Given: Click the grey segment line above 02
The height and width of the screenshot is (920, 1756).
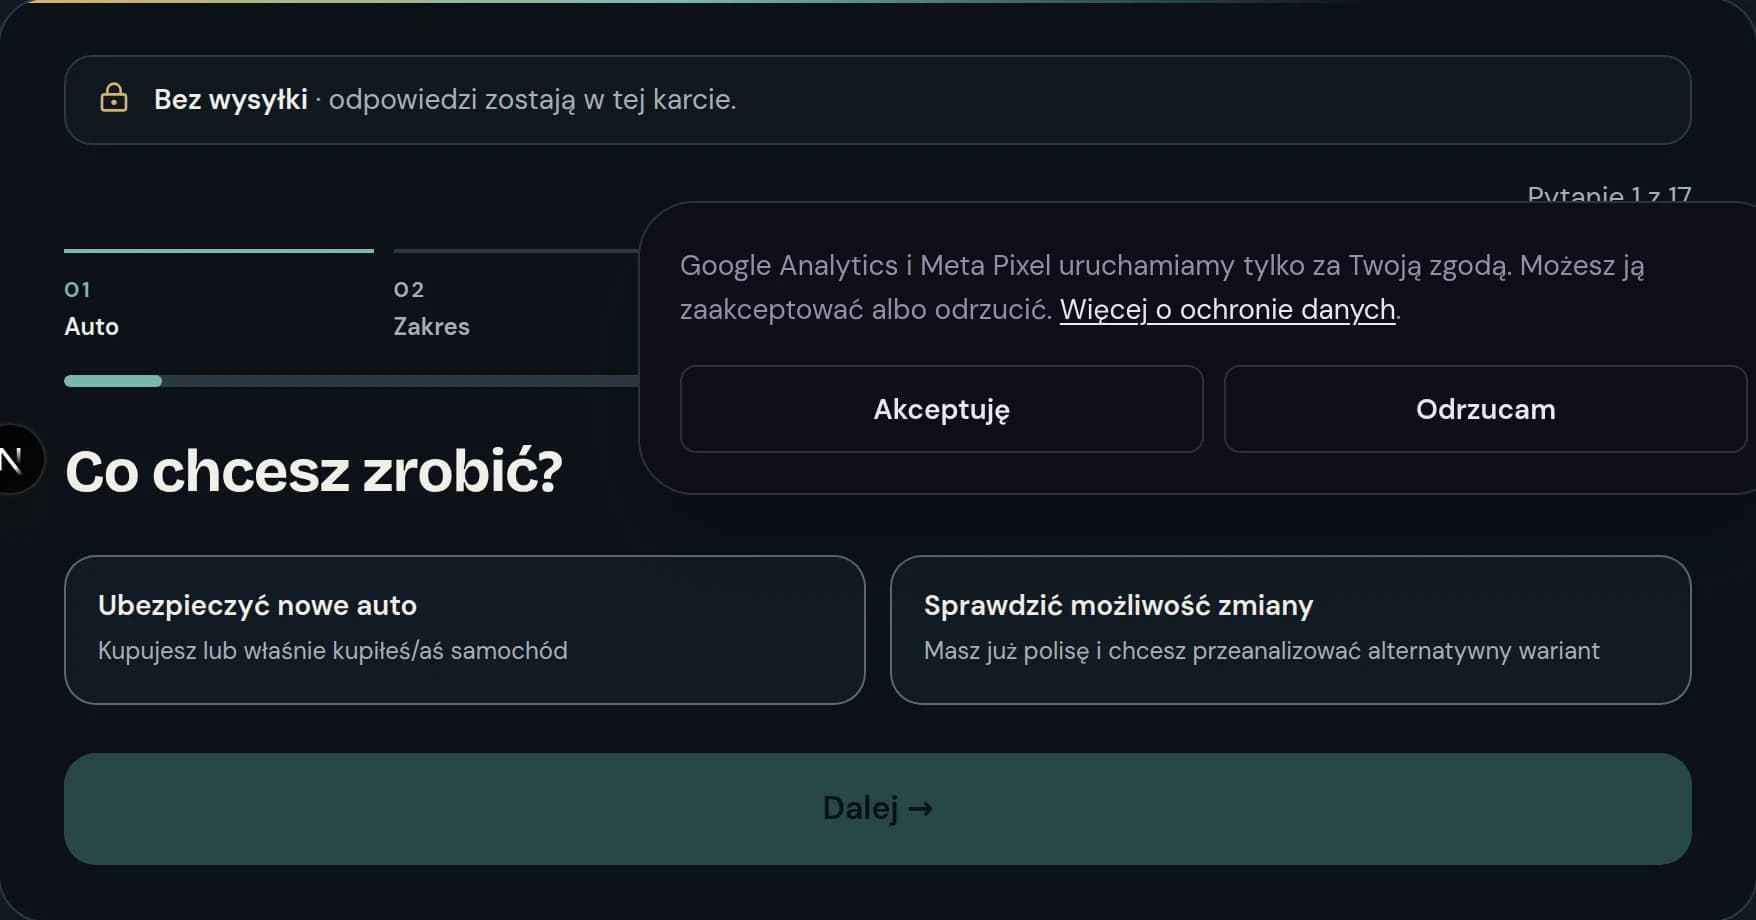Looking at the screenshot, I should pyautogui.click(x=516, y=250).
